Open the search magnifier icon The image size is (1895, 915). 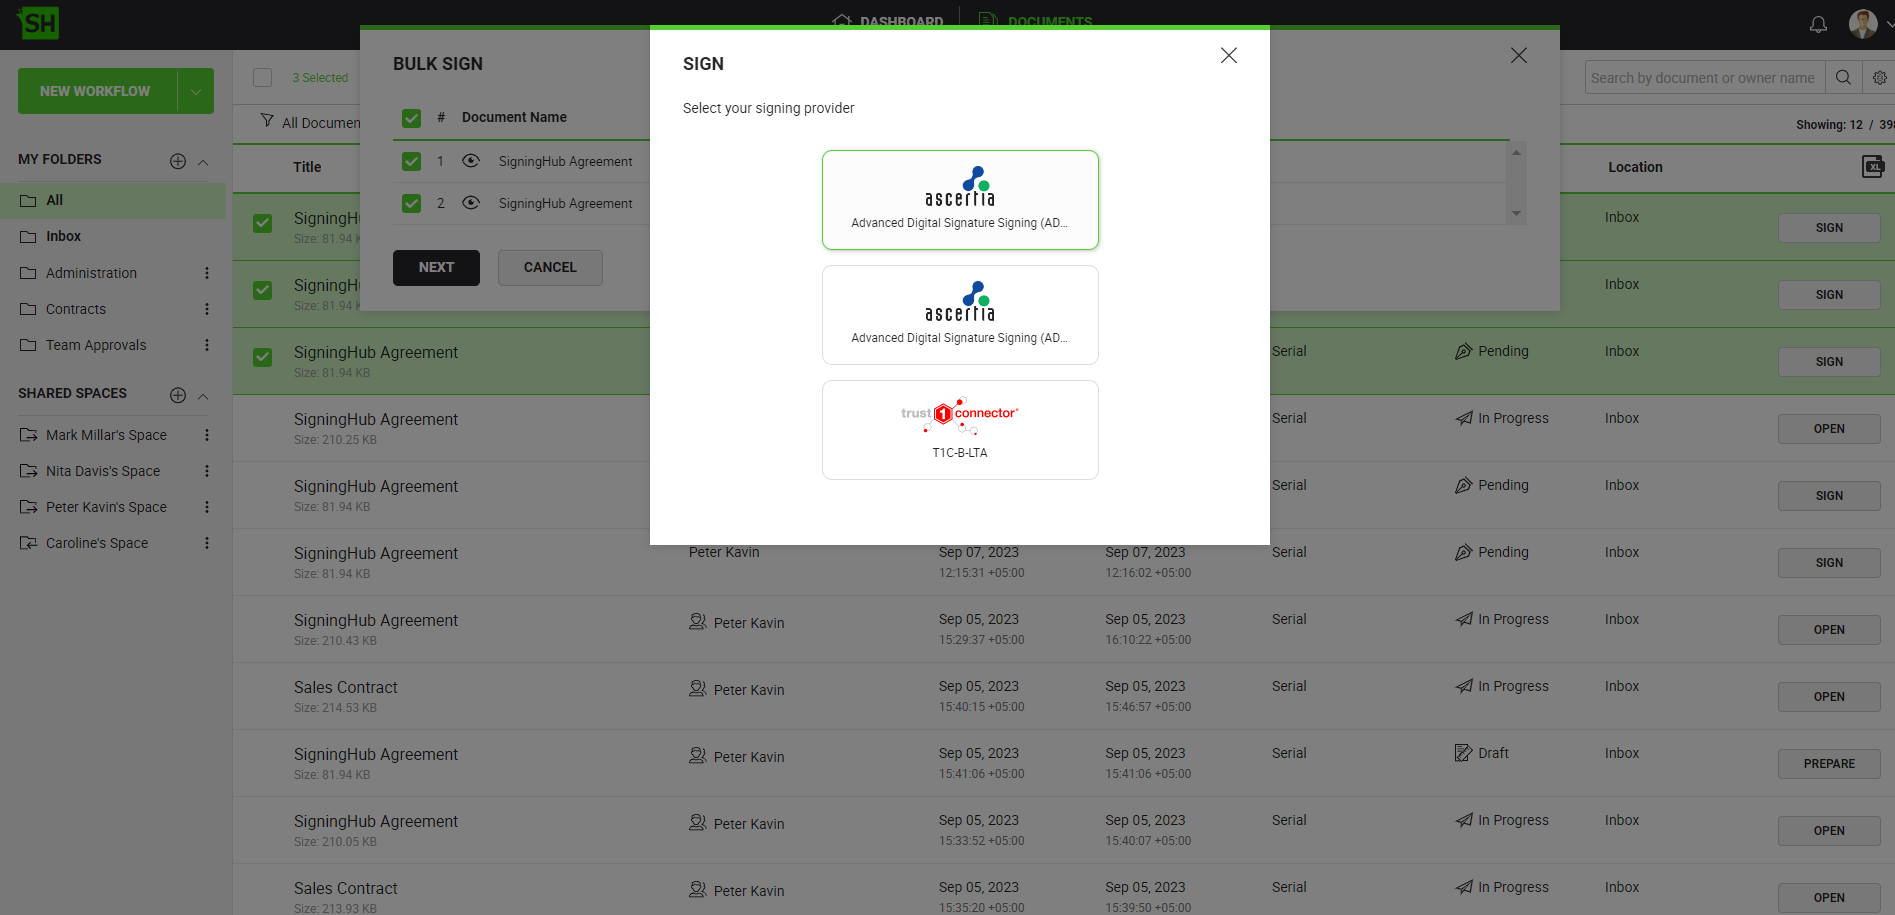1843,78
